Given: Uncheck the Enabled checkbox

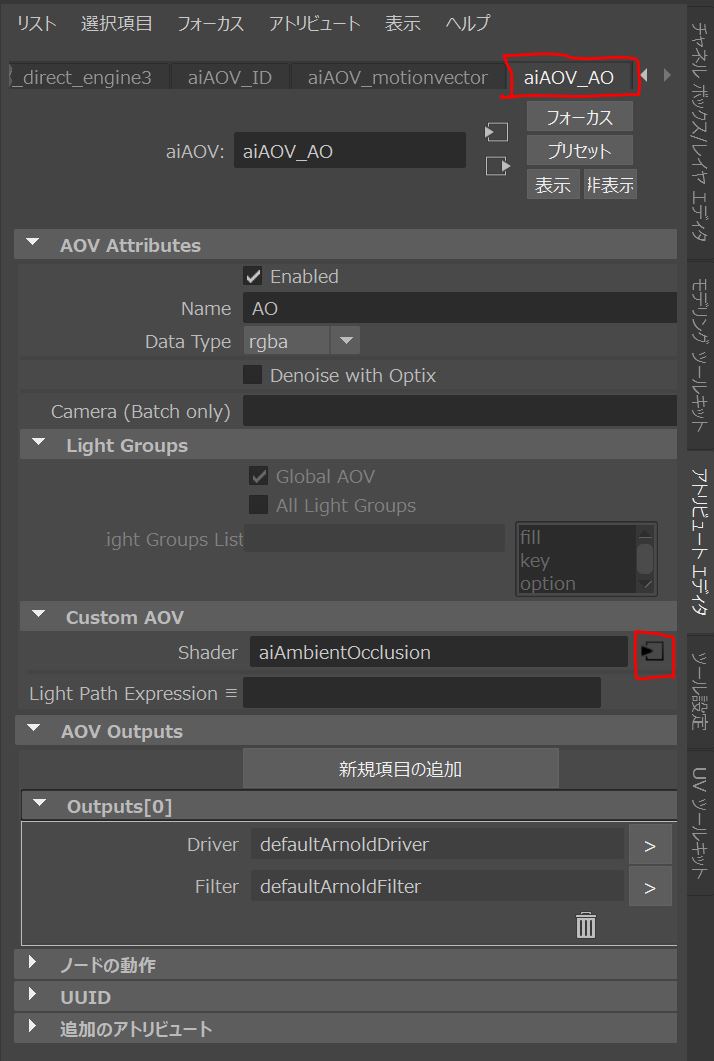Looking at the screenshot, I should pyautogui.click(x=253, y=276).
